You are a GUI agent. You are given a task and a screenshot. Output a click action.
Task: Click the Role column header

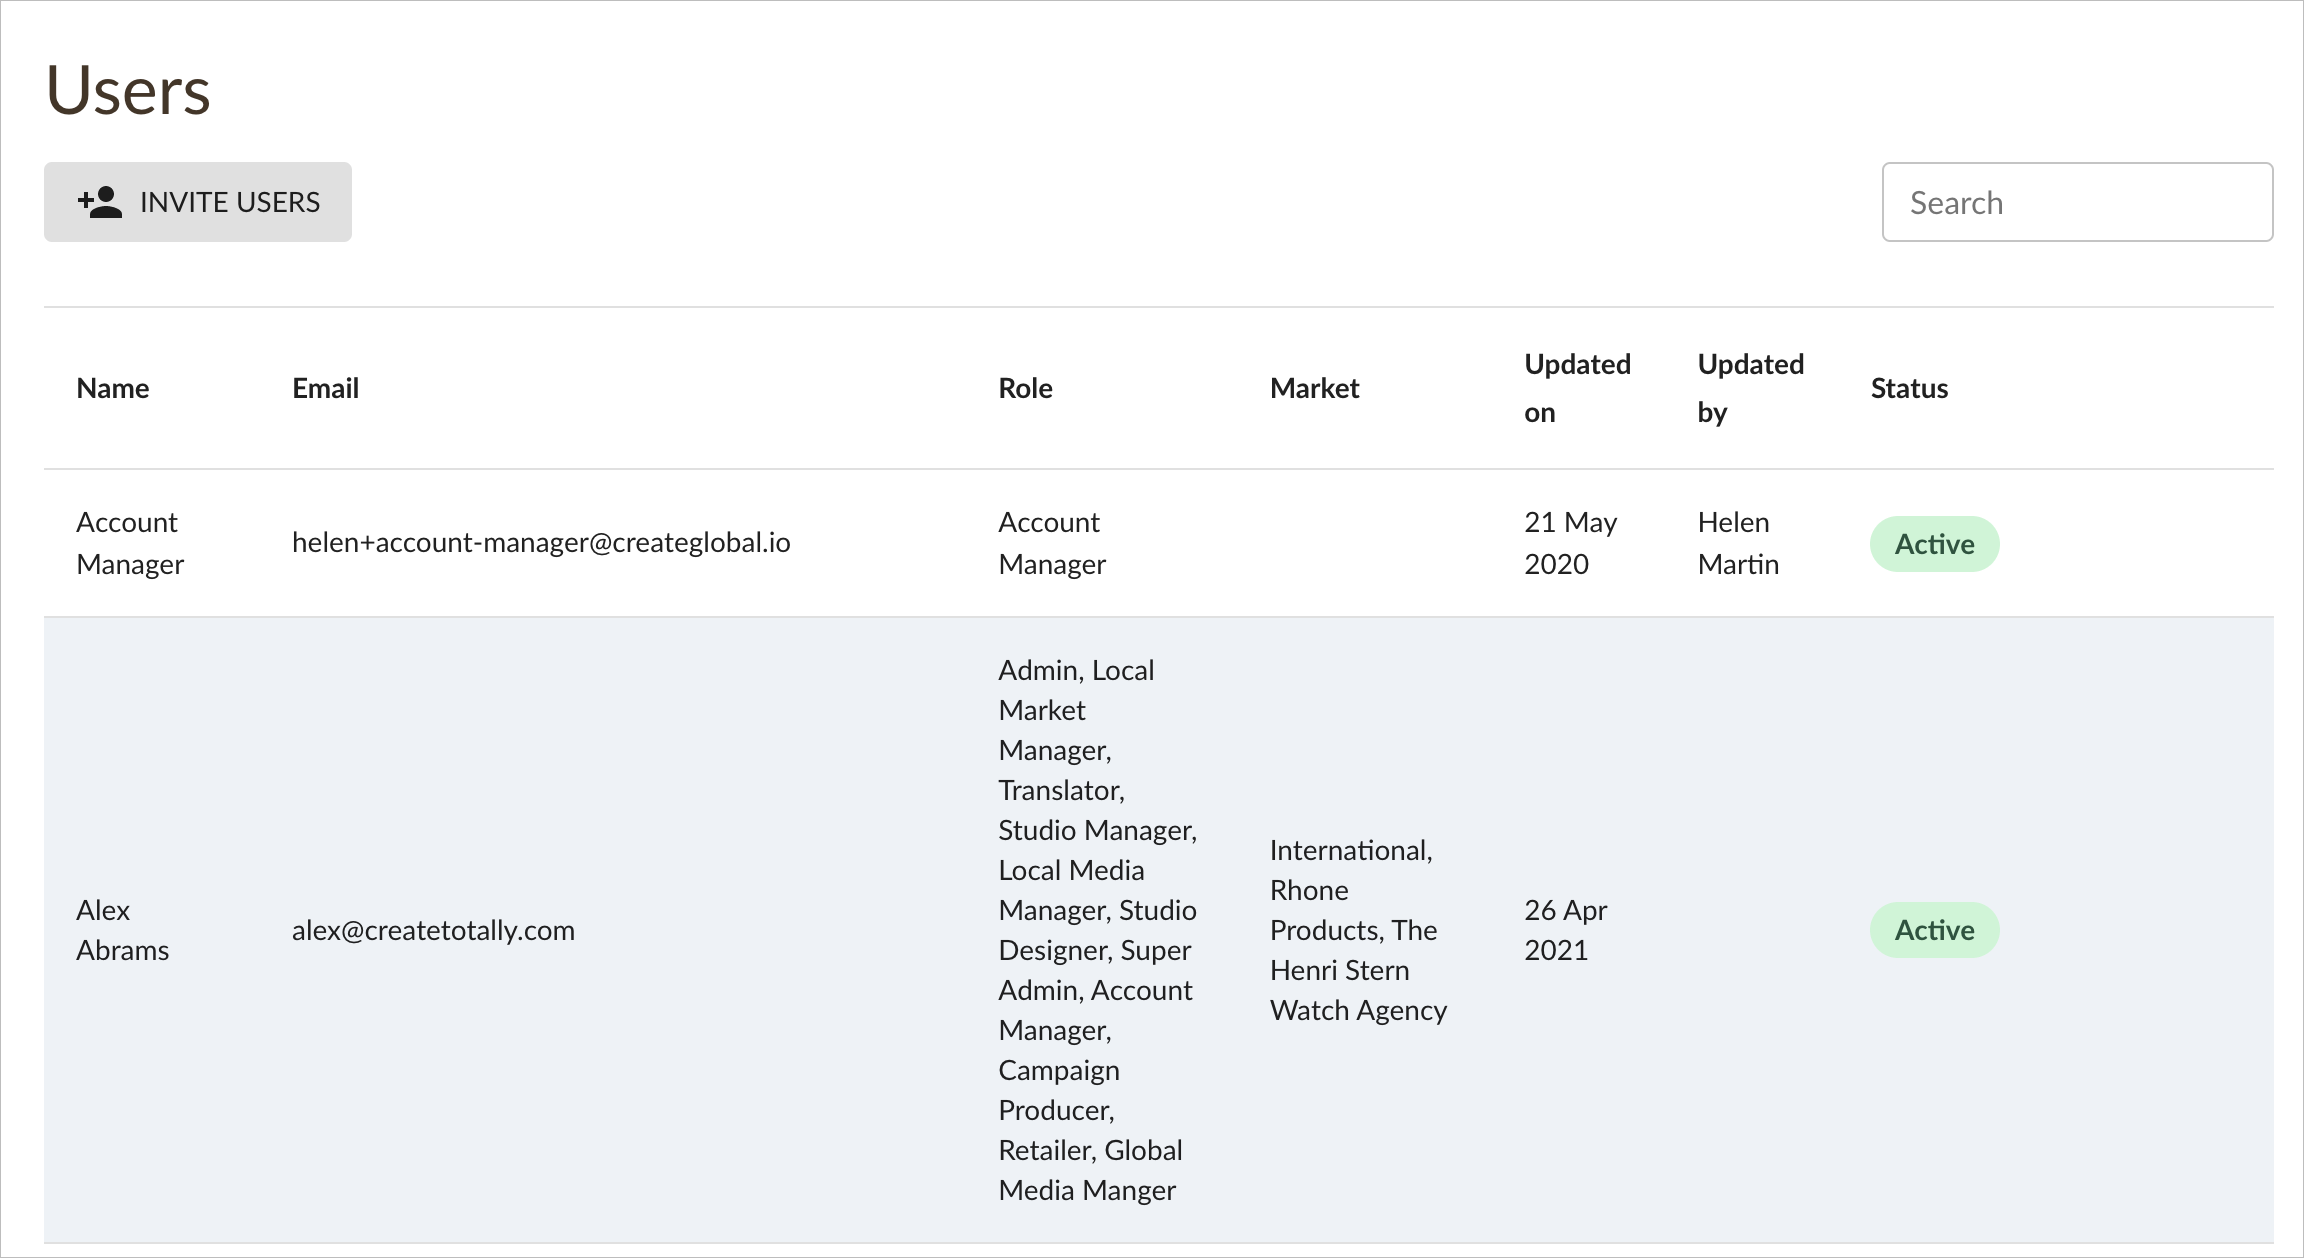click(1025, 388)
